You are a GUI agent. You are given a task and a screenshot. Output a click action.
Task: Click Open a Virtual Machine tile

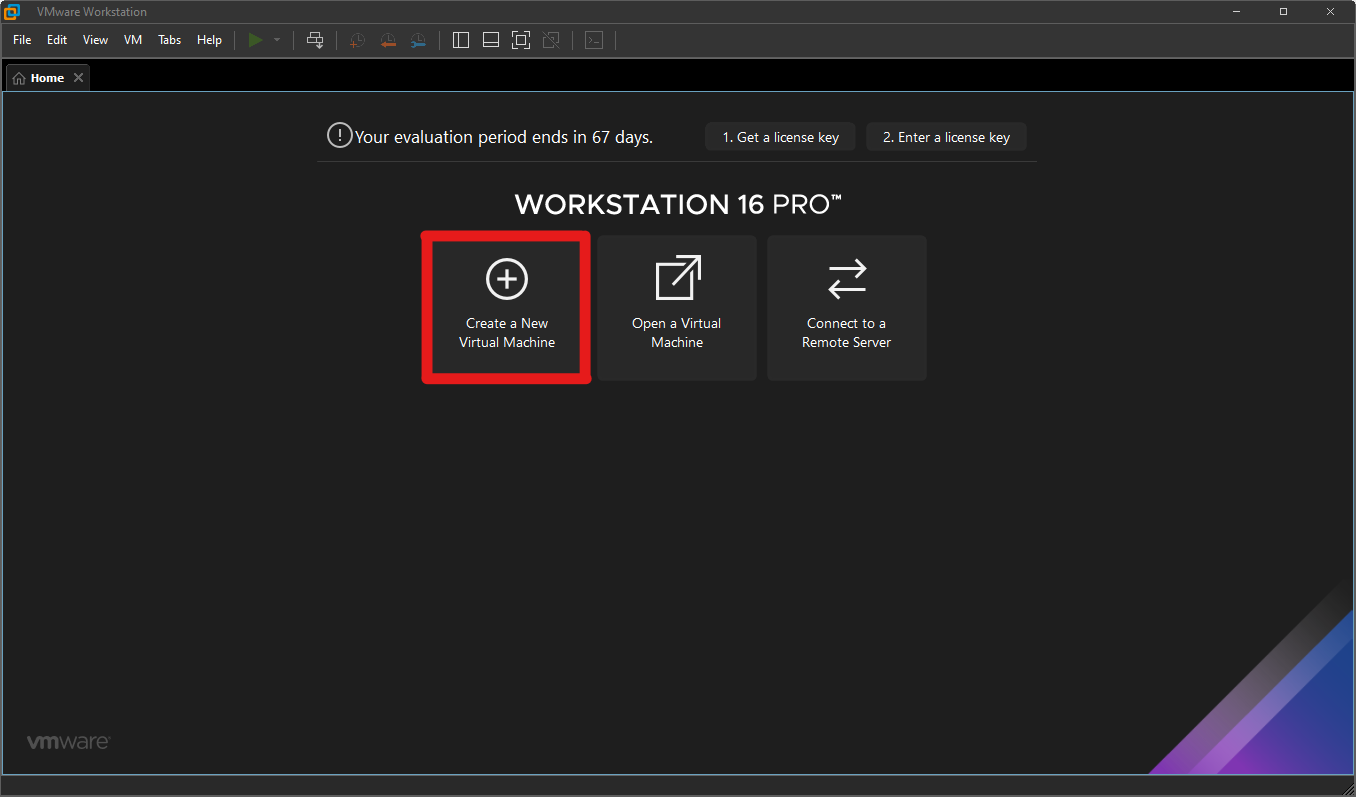pyautogui.click(x=677, y=308)
